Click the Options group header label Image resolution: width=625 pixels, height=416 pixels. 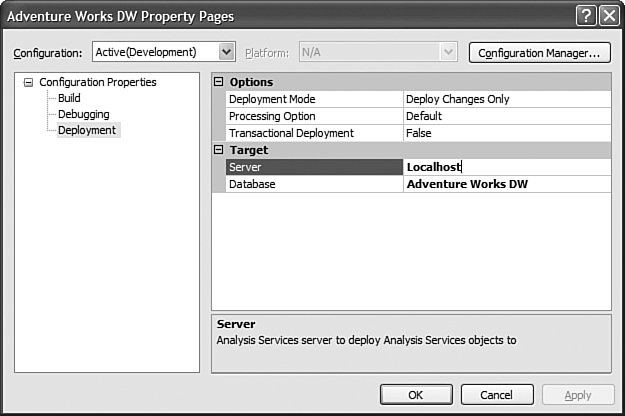pos(252,82)
